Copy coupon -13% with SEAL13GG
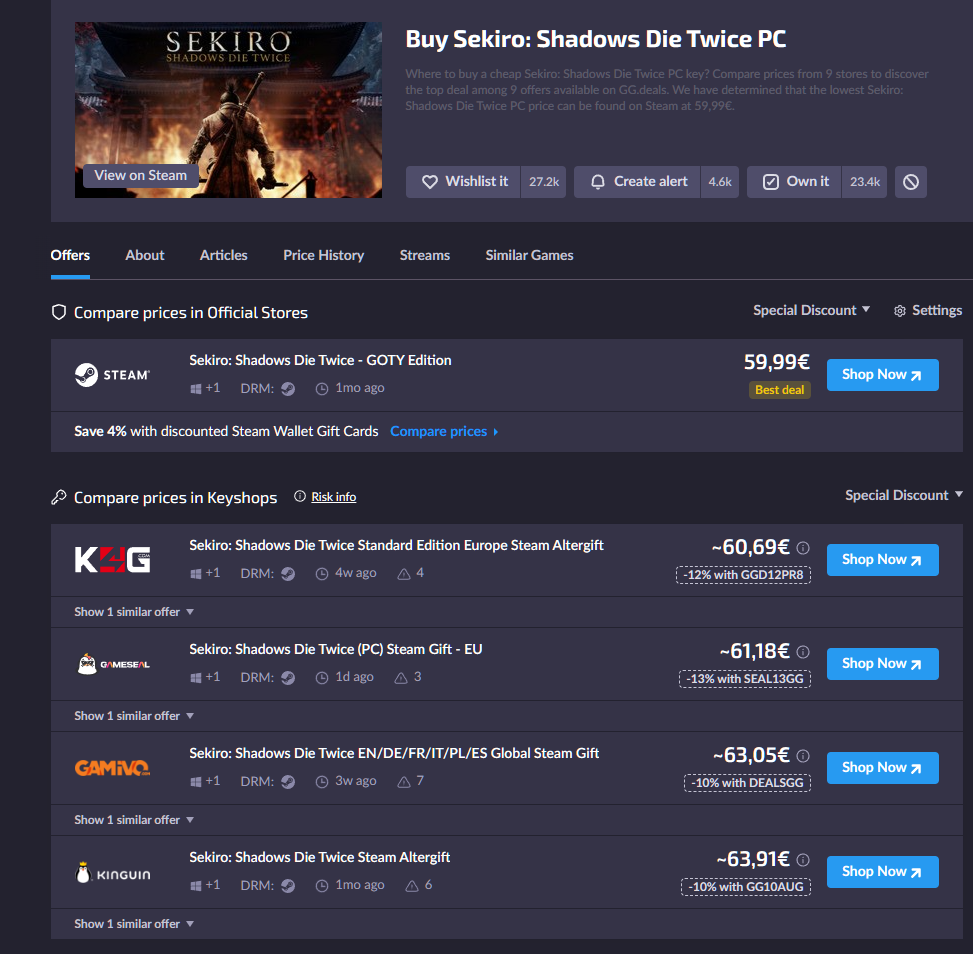The width and height of the screenshot is (973, 954). [x=745, y=679]
